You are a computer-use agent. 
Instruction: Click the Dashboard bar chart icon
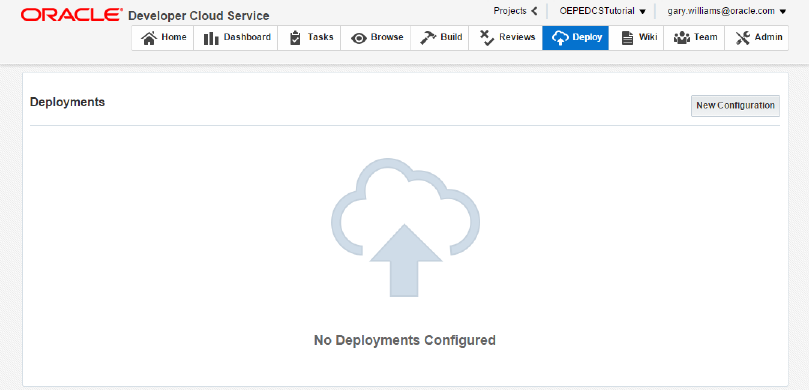(x=211, y=38)
